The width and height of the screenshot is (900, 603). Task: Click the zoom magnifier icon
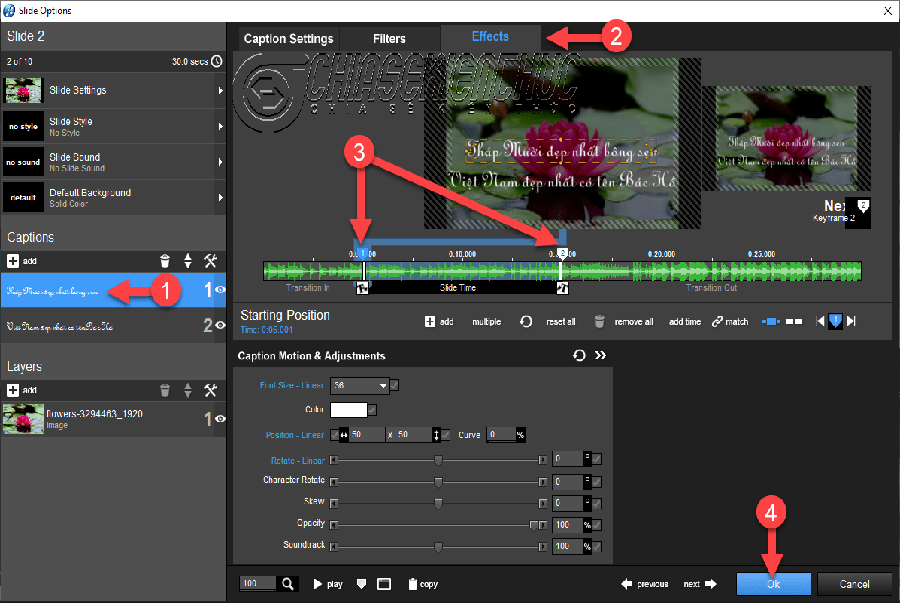tap(288, 584)
